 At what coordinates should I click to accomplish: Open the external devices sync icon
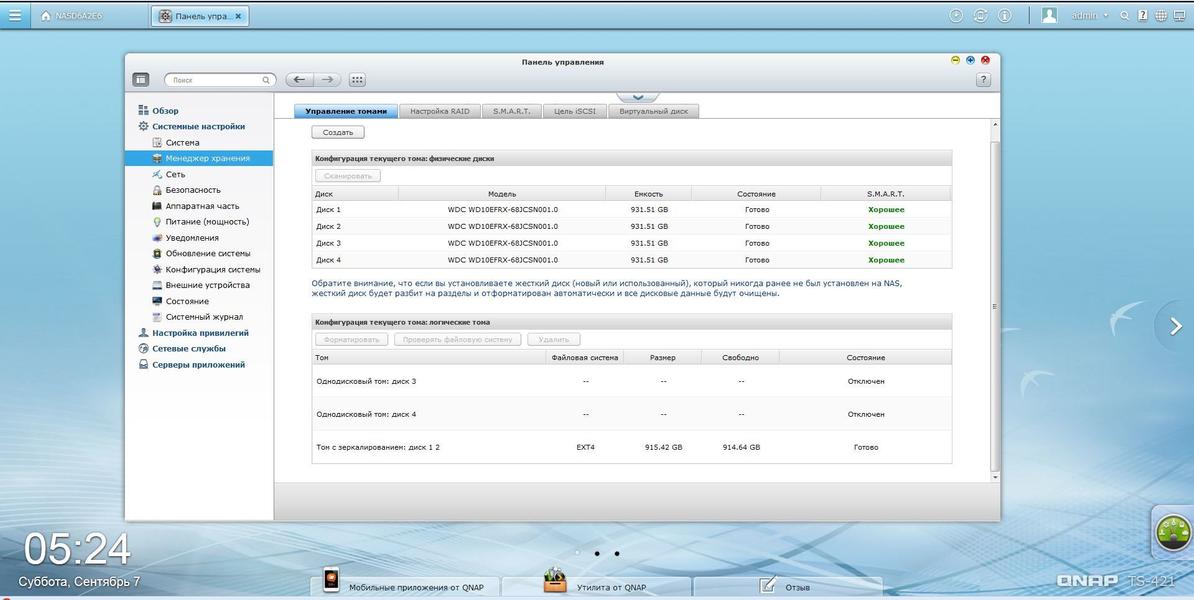pyautogui.click(x=980, y=15)
